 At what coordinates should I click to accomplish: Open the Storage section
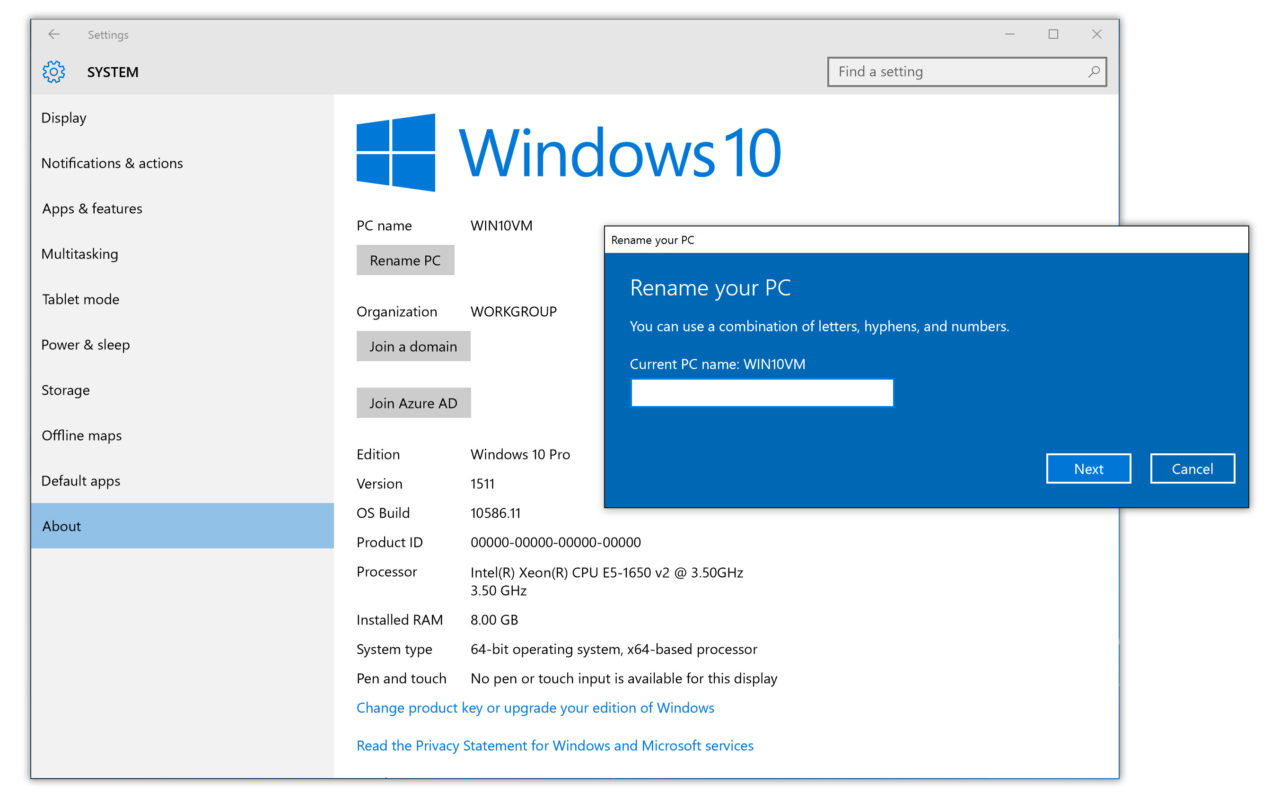182,390
